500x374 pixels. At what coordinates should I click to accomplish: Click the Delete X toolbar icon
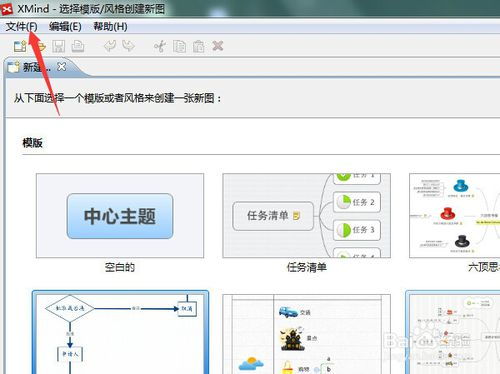[x=218, y=46]
